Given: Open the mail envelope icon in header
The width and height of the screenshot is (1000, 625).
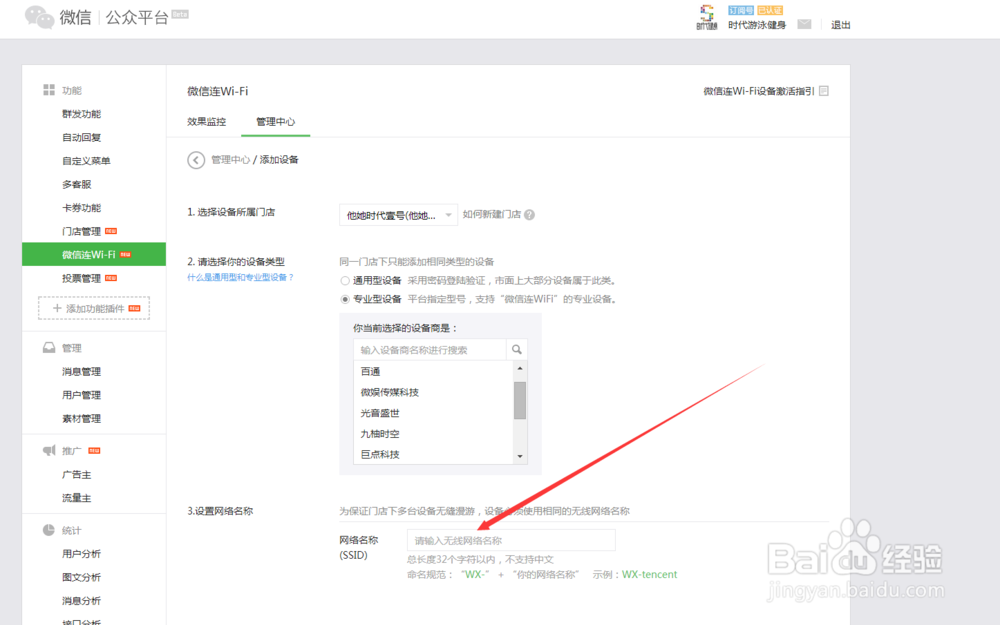Looking at the screenshot, I should pyautogui.click(x=804, y=24).
